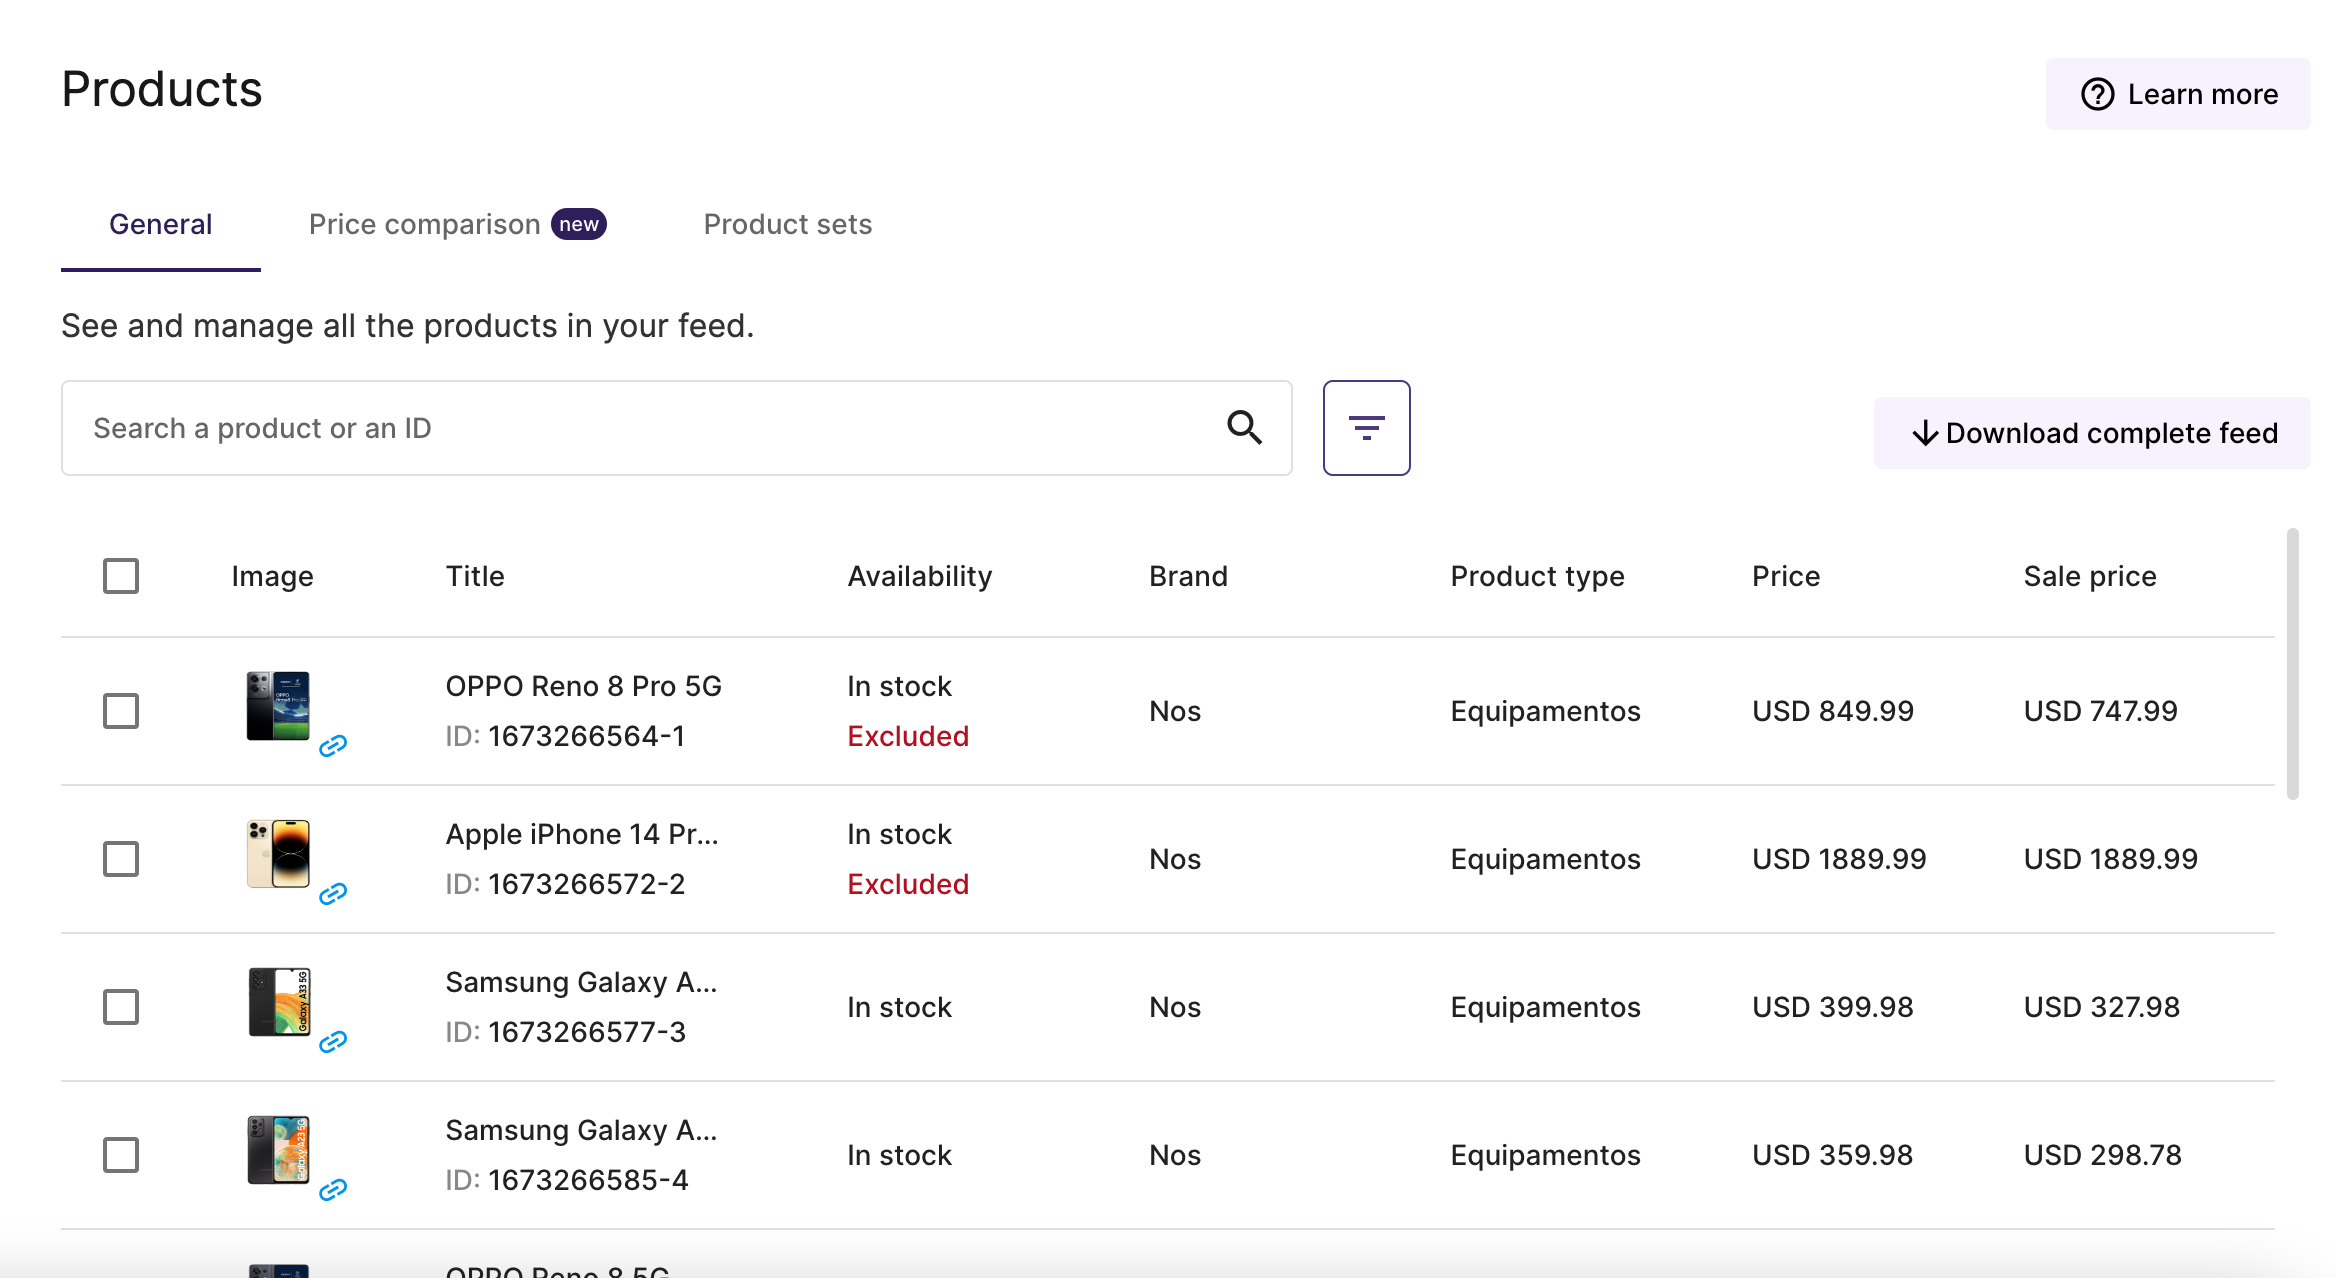Check the Apple iPhone 14 row checkbox
Image resolution: width=2336 pixels, height=1278 pixels.
(x=121, y=859)
